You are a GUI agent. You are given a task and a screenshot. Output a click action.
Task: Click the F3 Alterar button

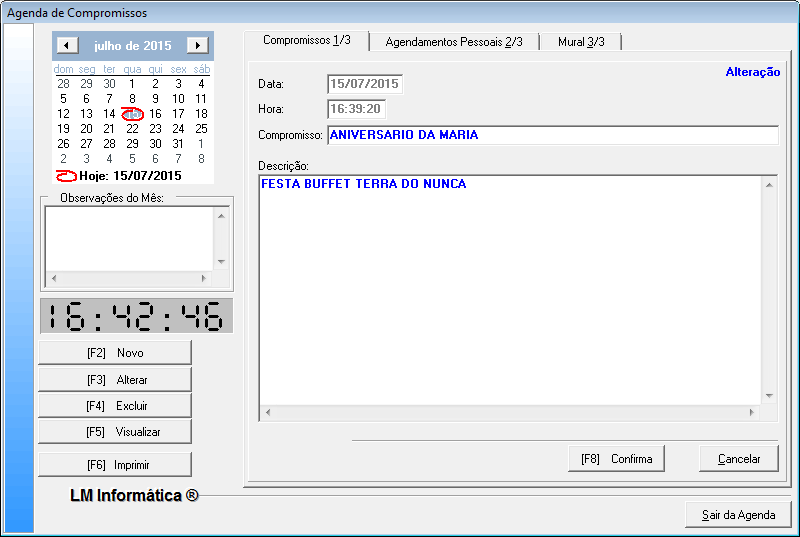pyautogui.click(x=115, y=380)
